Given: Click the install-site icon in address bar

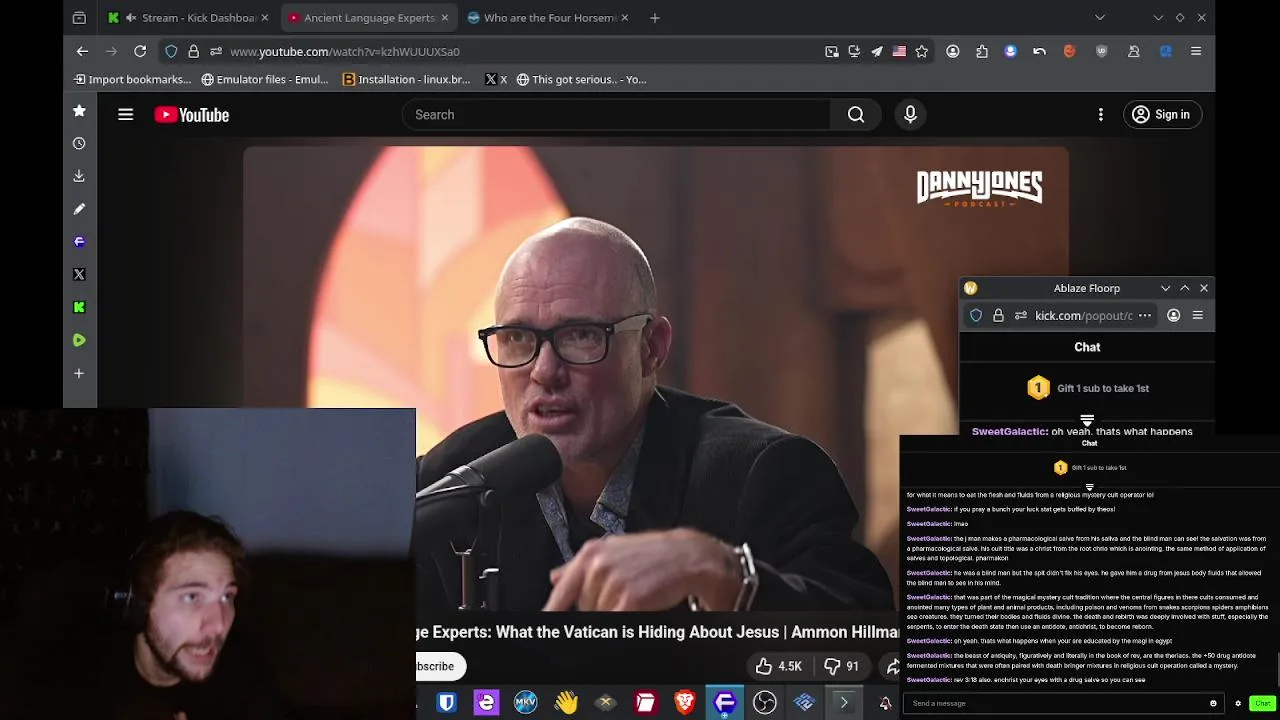Looking at the screenshot, I should (854, 51).
